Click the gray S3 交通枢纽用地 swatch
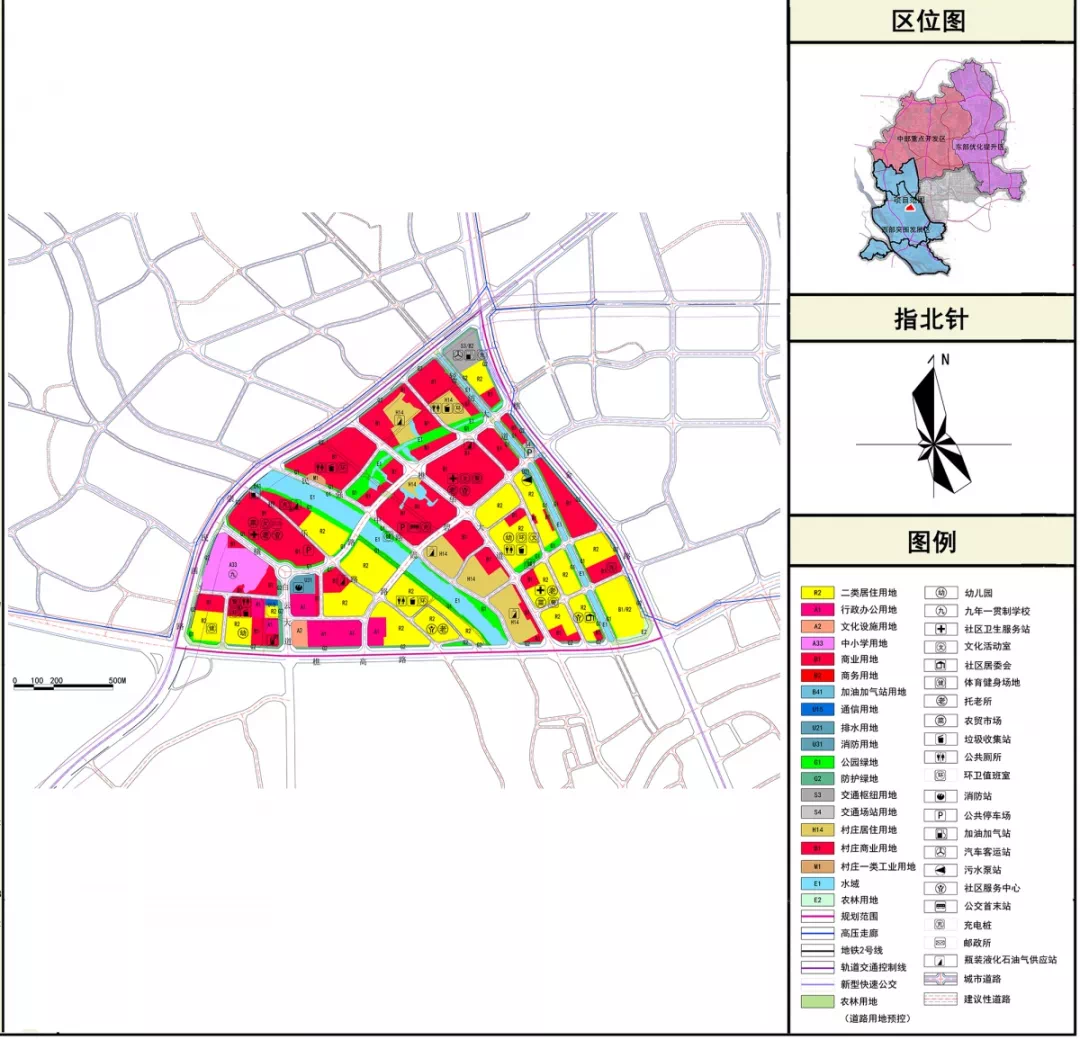This screenshot has width=1080, height=1040. [x=818, y=795]
